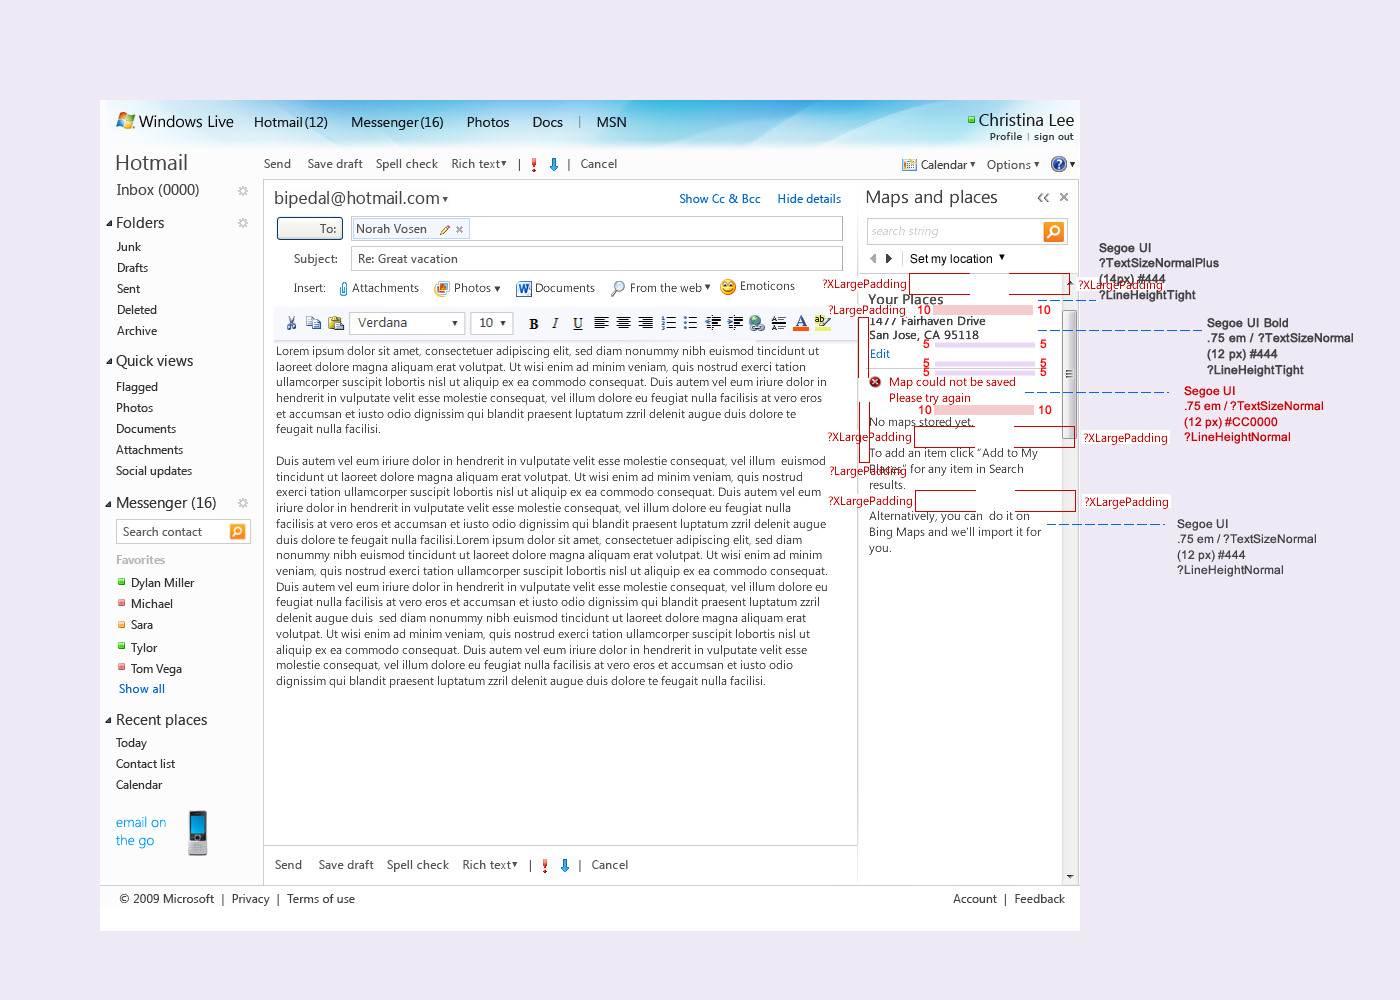Click Show Cc & Bcc link
Screen dimensions: 1400x1000
[720, 199]
